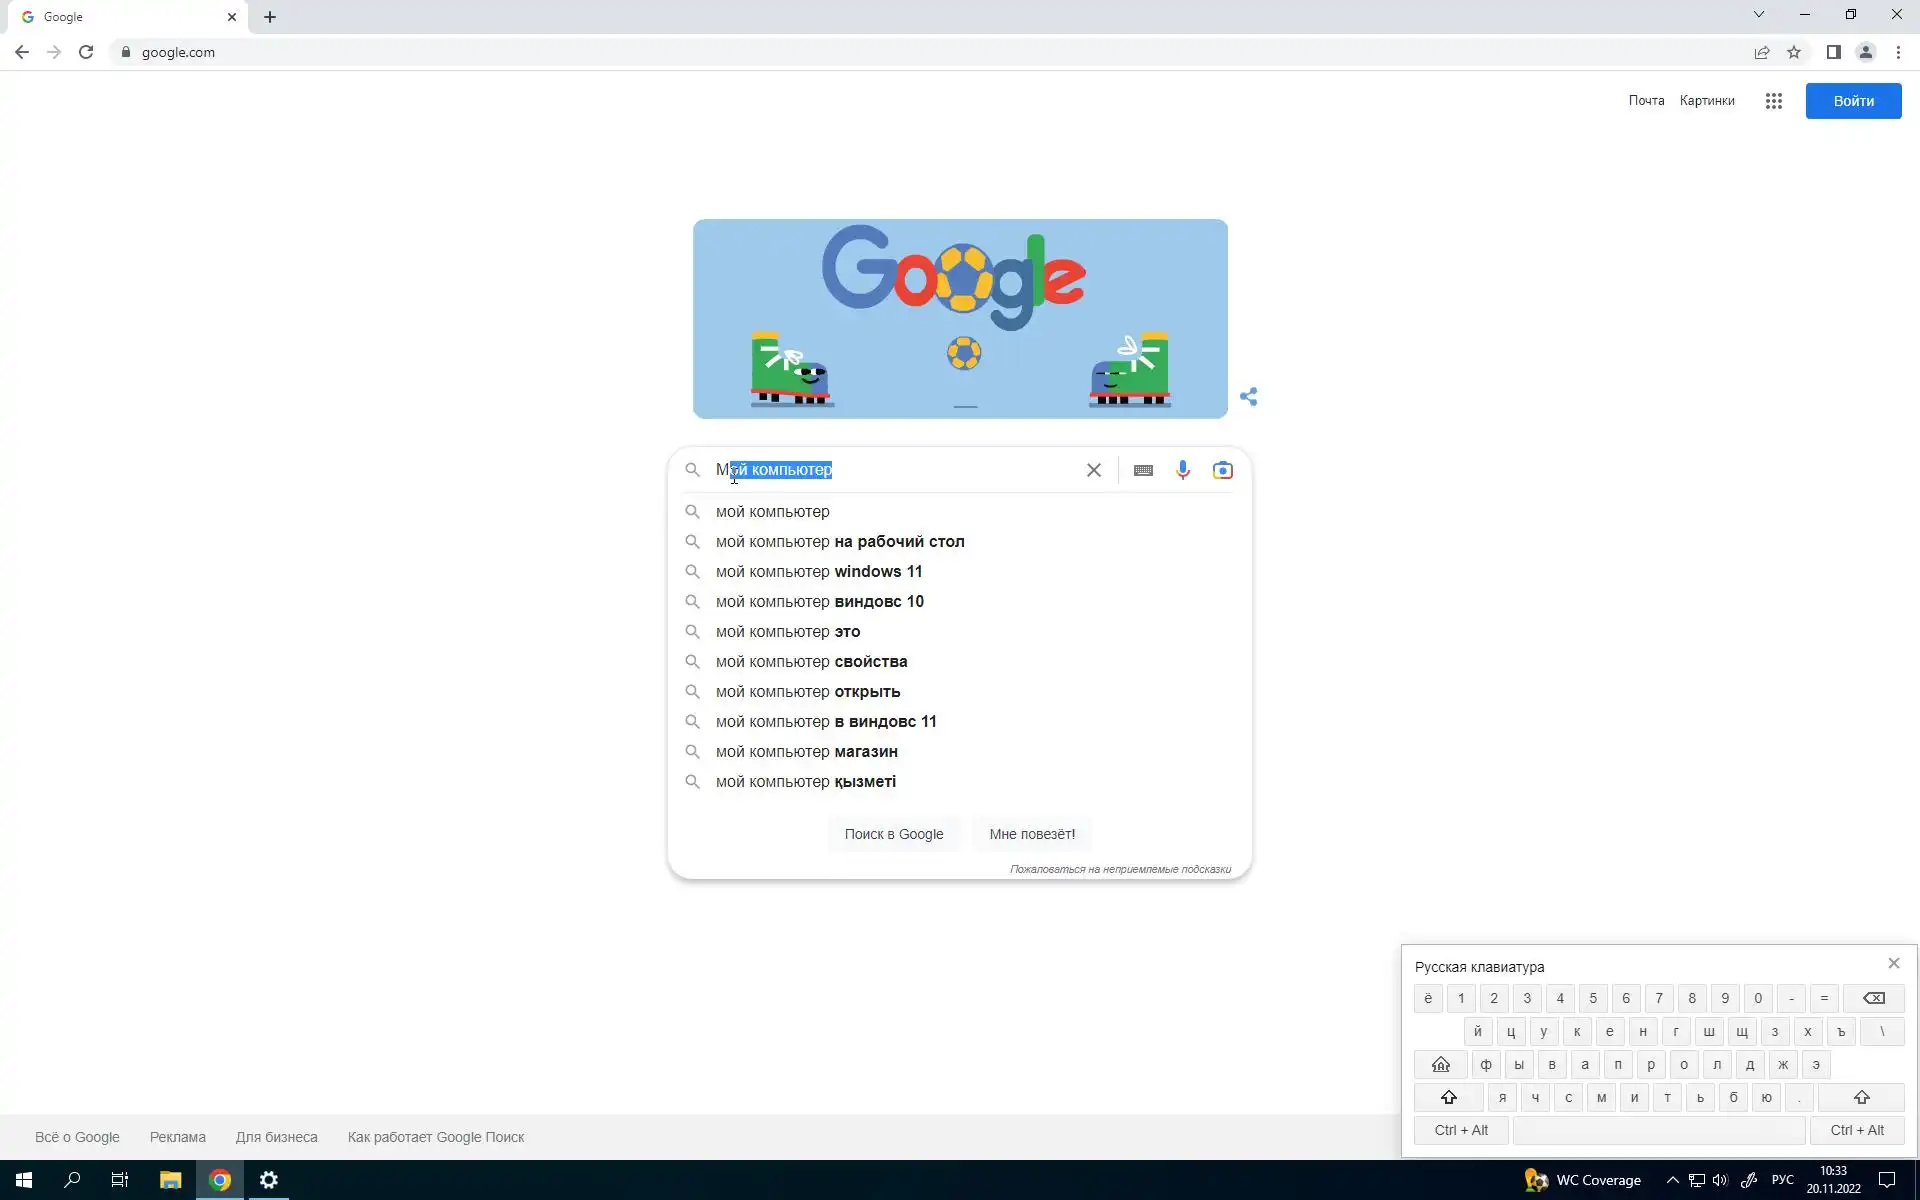Screen dimensions: 1920x1200
Task: Open search by image camera icon
Action: (x=1222, y=470)
